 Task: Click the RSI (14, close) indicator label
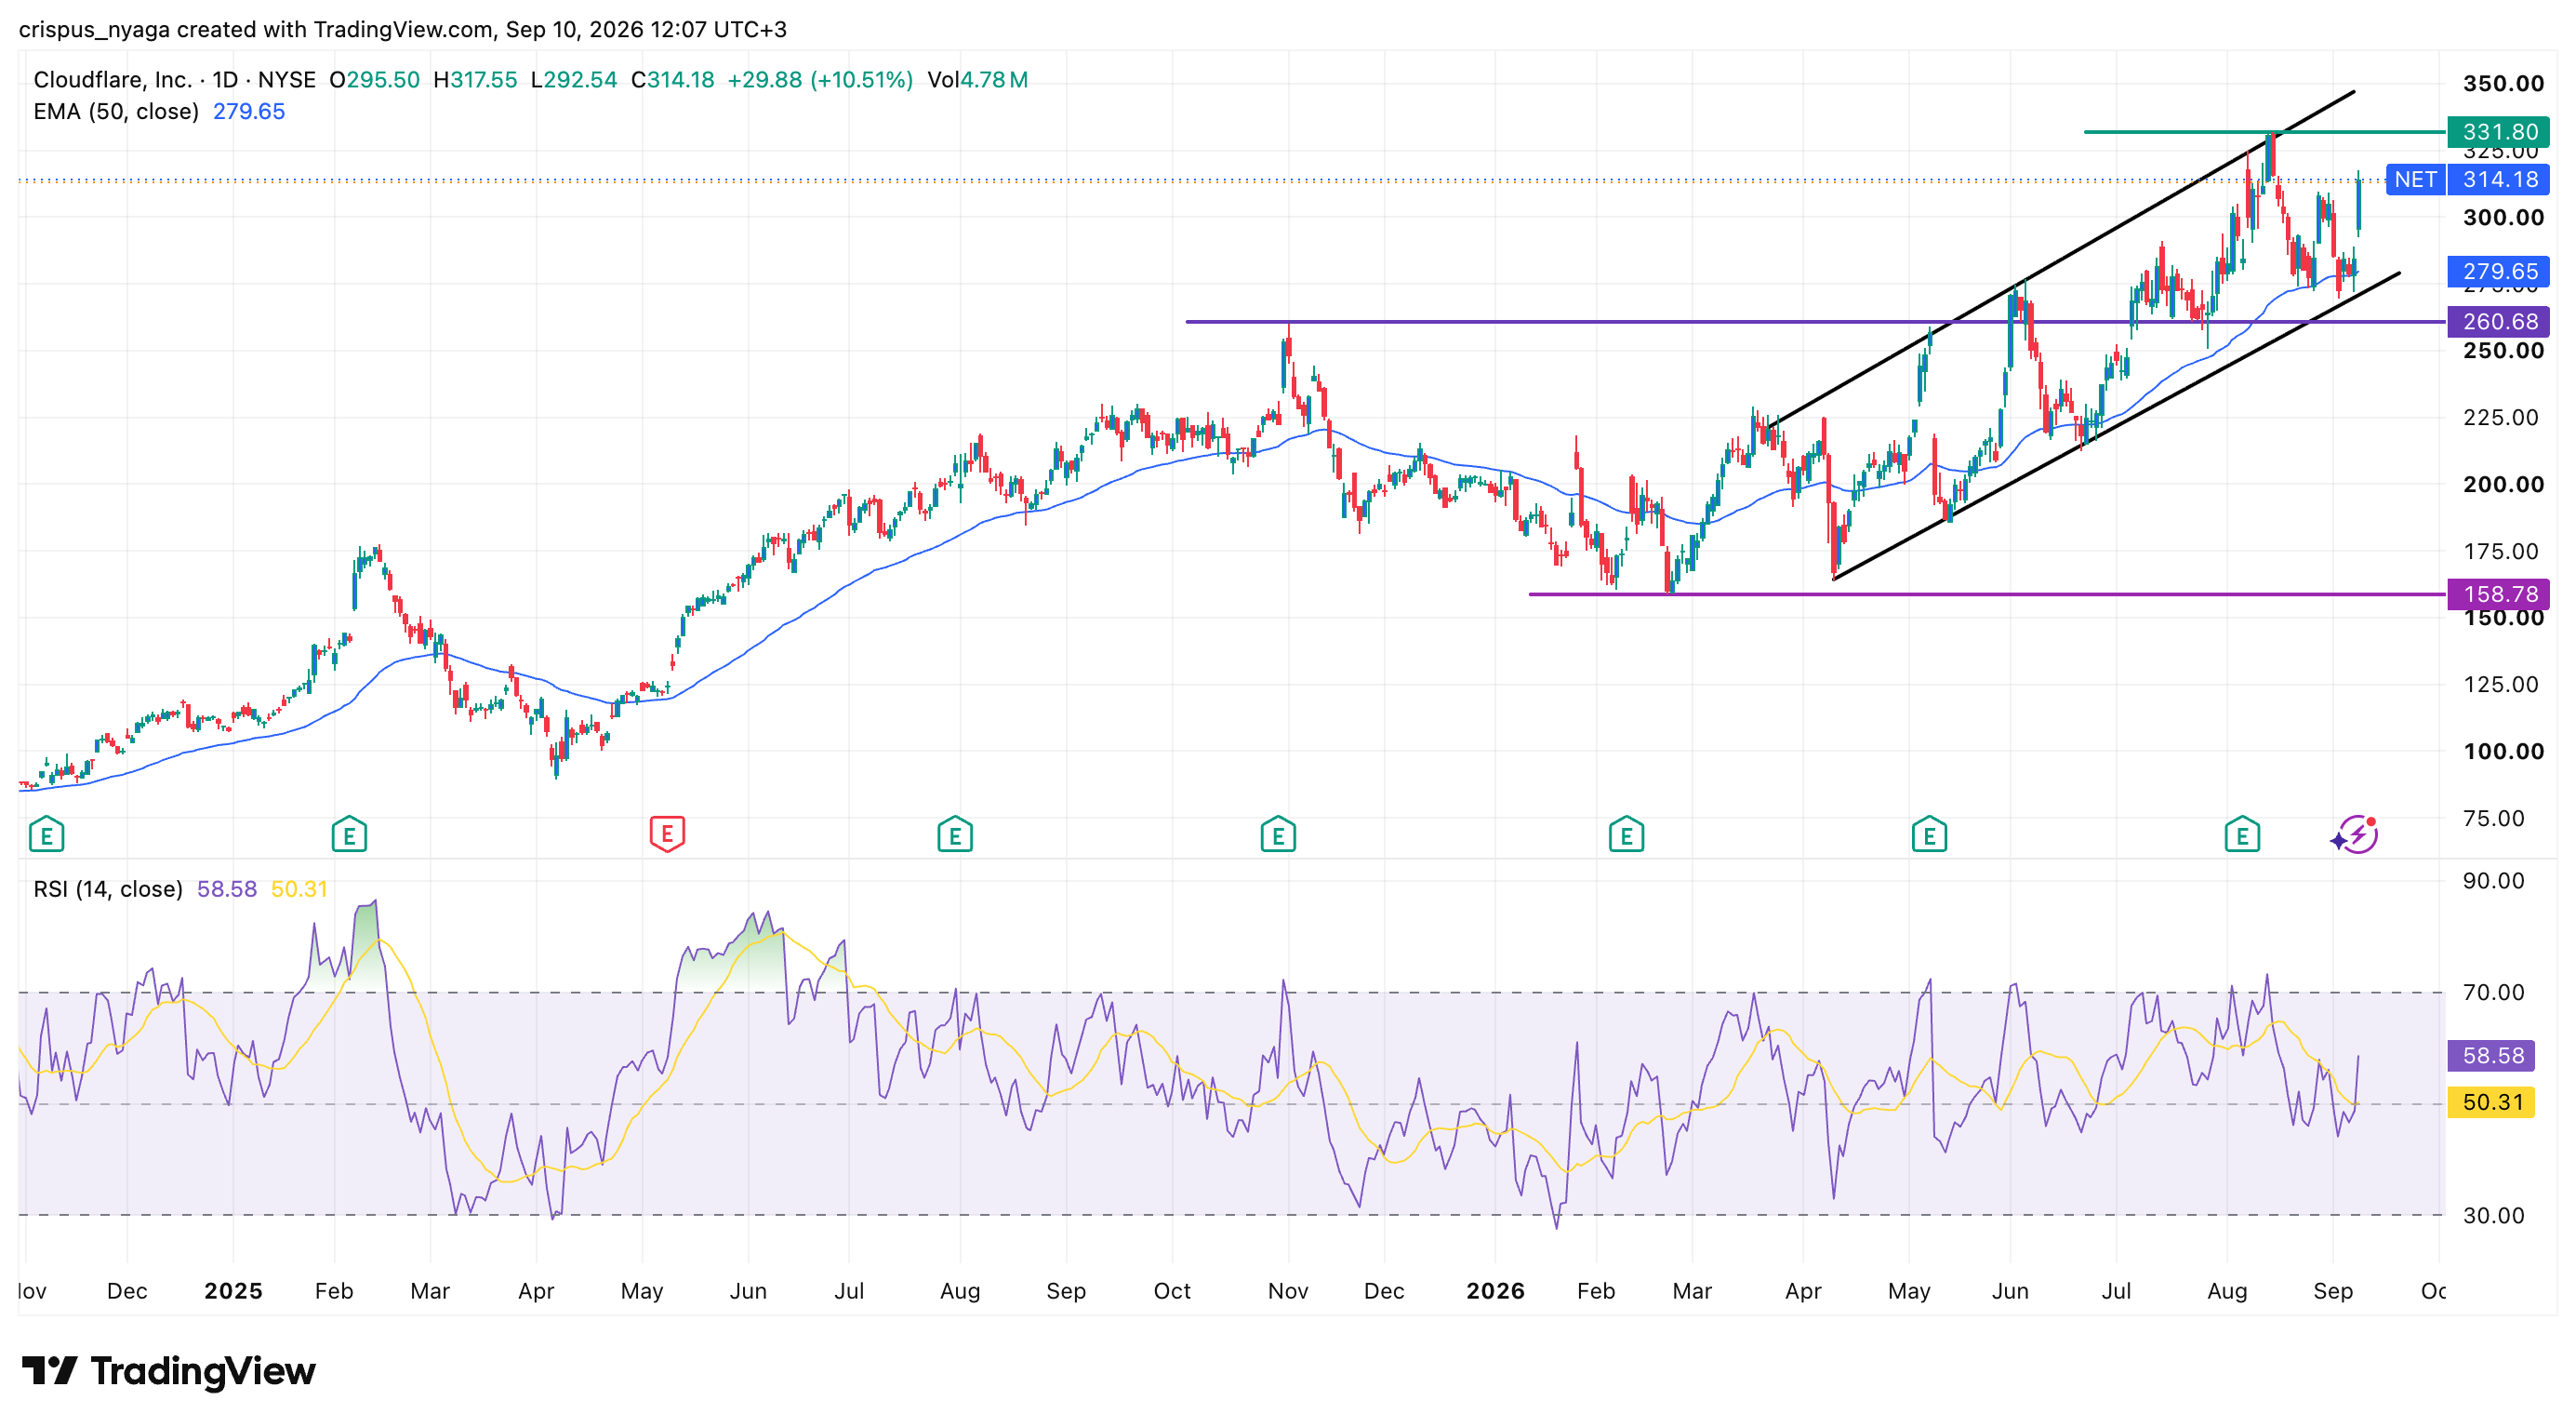(108, 889)
